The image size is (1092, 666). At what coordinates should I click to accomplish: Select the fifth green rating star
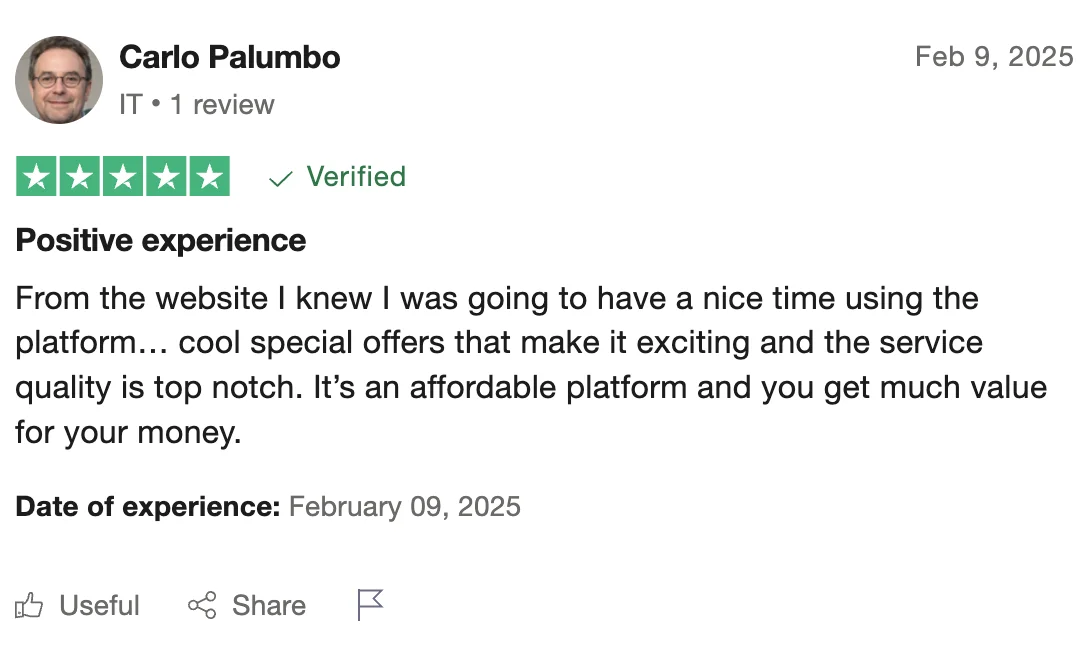[x=209, y=176]
